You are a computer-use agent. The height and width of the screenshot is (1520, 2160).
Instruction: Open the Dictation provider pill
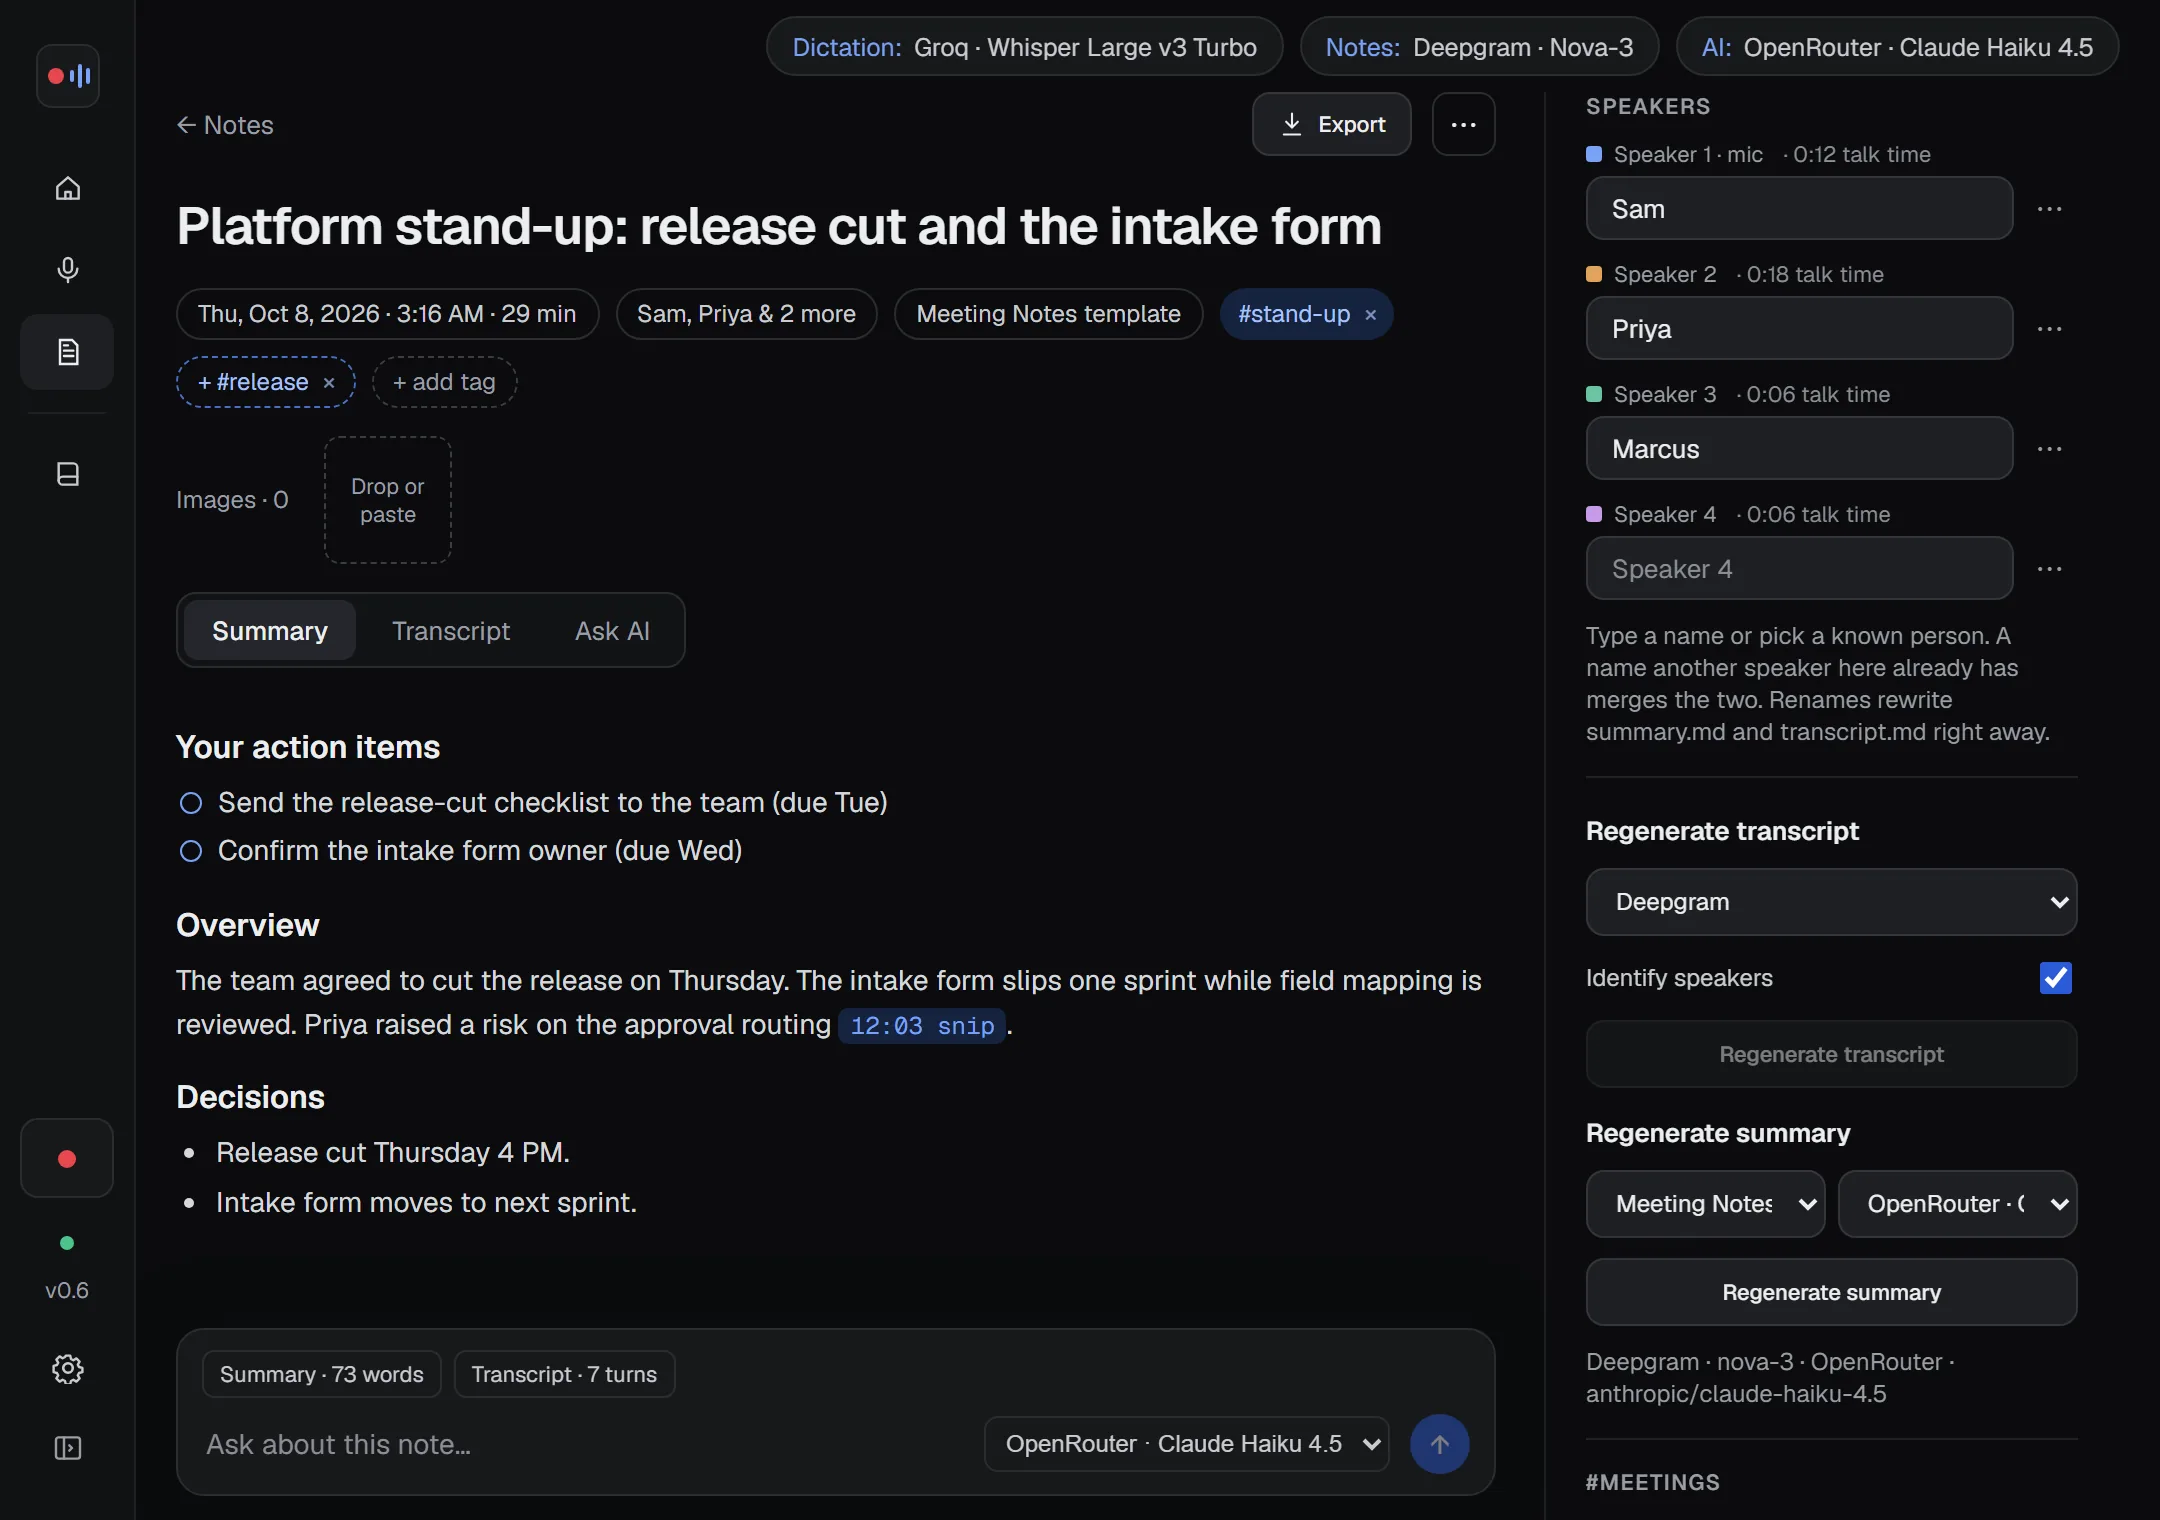coord(1024,47)
